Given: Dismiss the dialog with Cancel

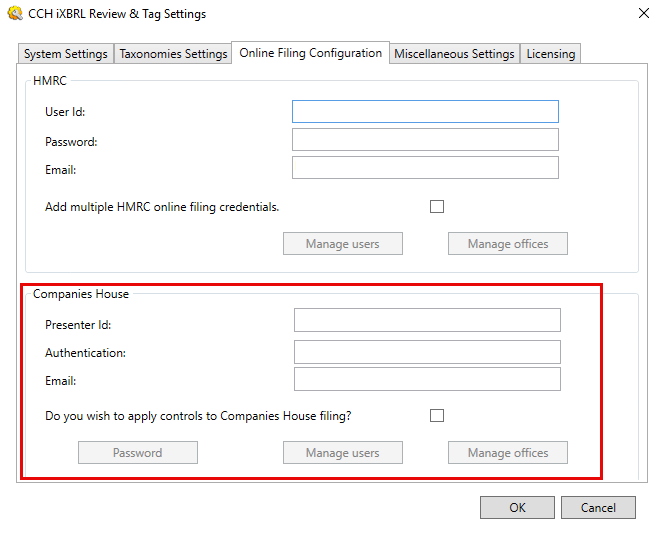Looking at the screenshot, I should click(598, 507).
